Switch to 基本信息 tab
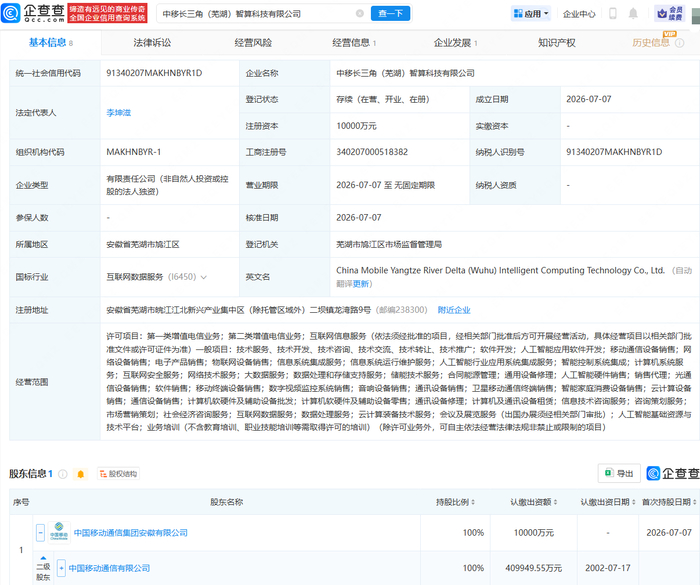The height and width of the screenshot is (585, 700). [50, 43]
